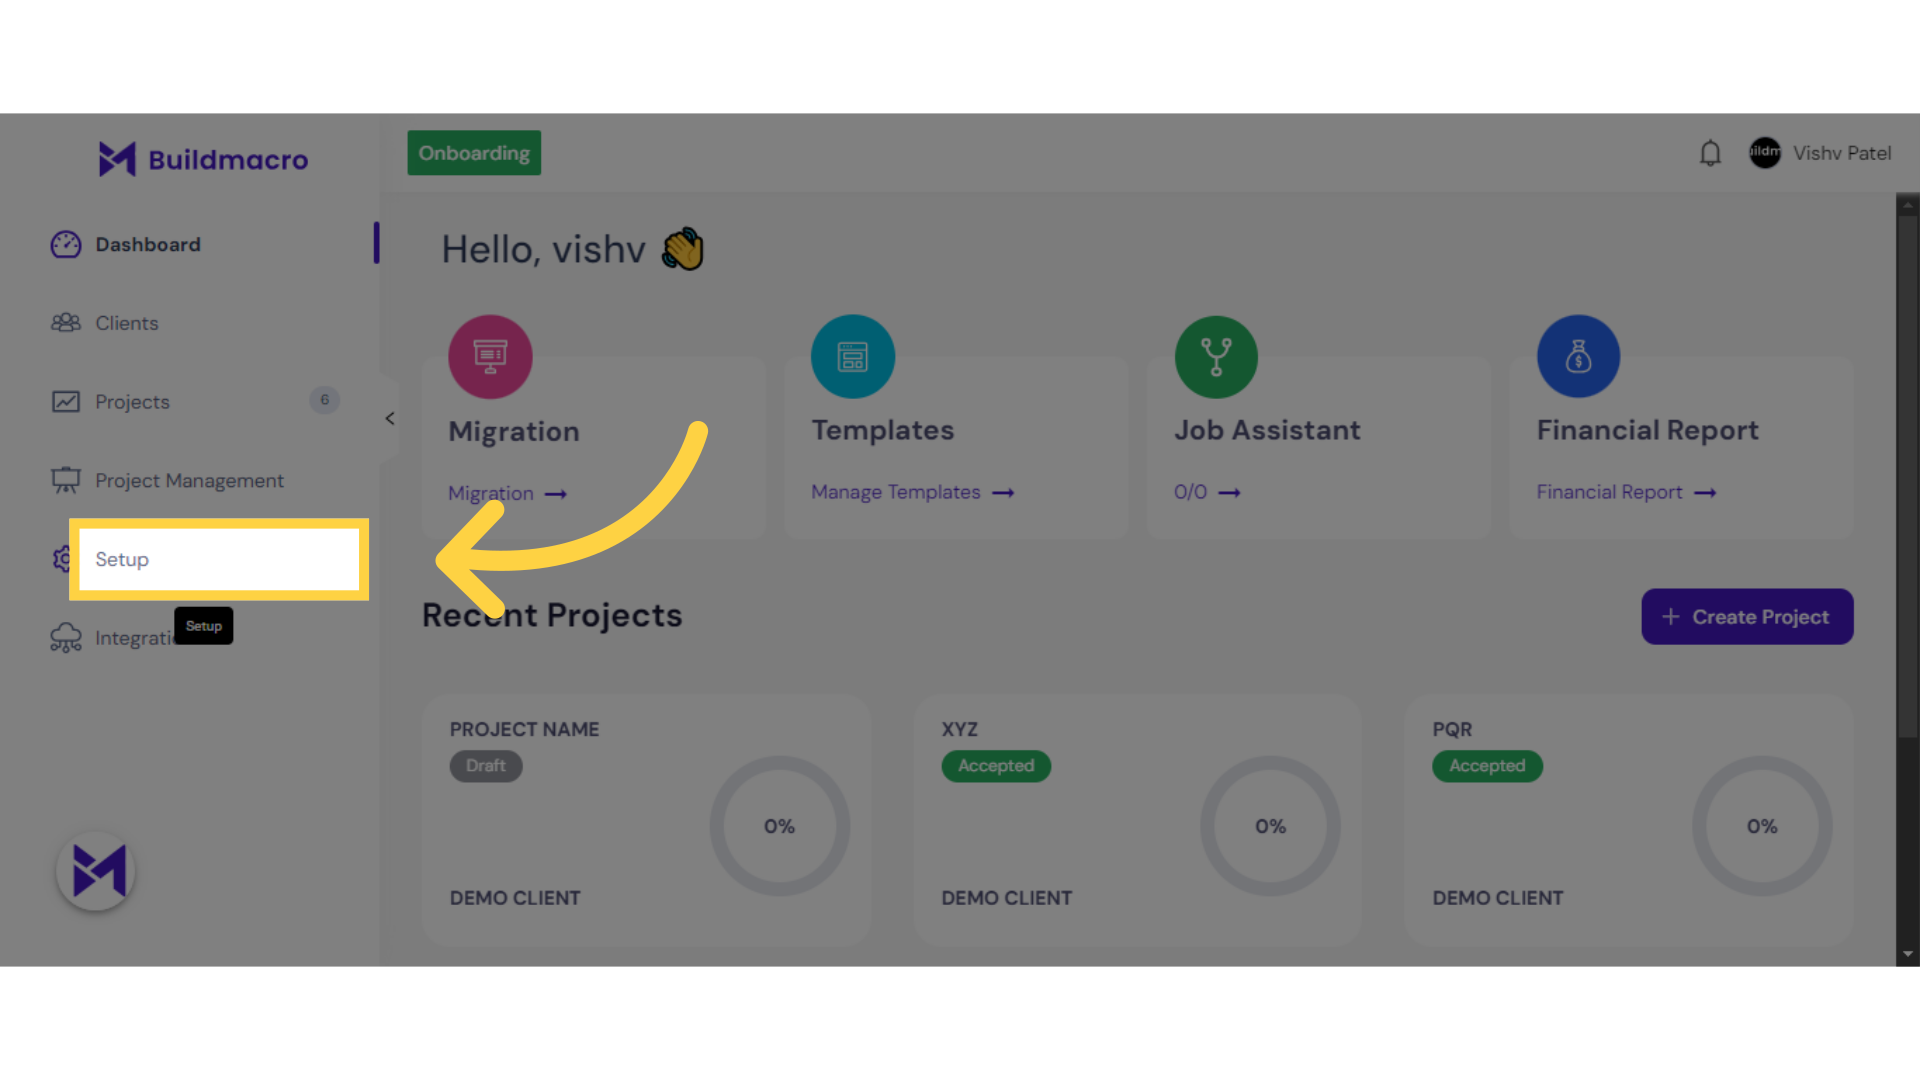Click the Projects badge expander
Image resolution: width=1920 pixels, height=1080 pixels.
[x=323, y=400]
